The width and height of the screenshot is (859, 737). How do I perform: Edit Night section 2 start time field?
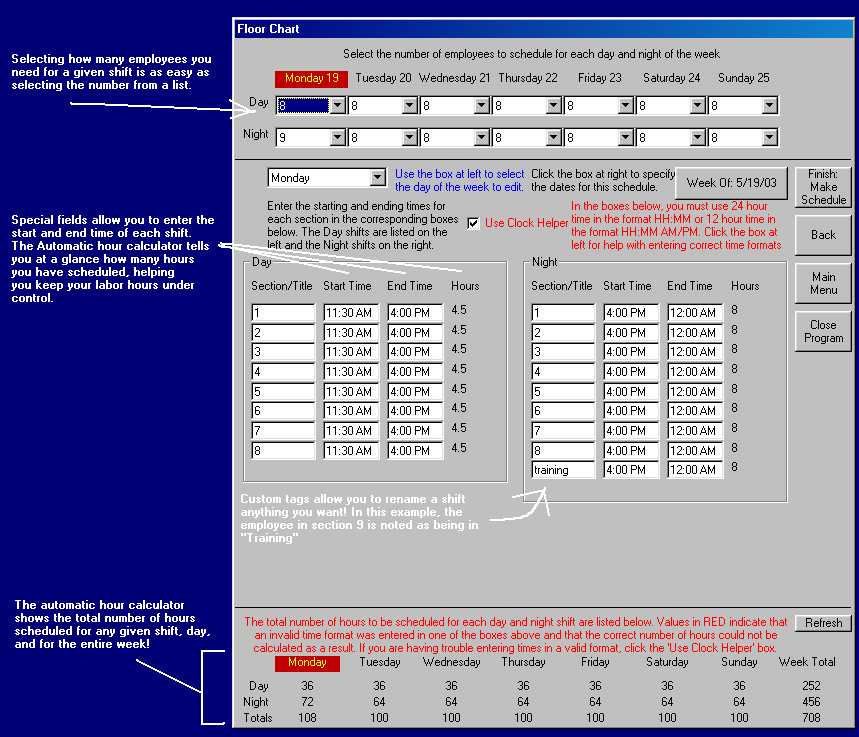pos(631,332)
